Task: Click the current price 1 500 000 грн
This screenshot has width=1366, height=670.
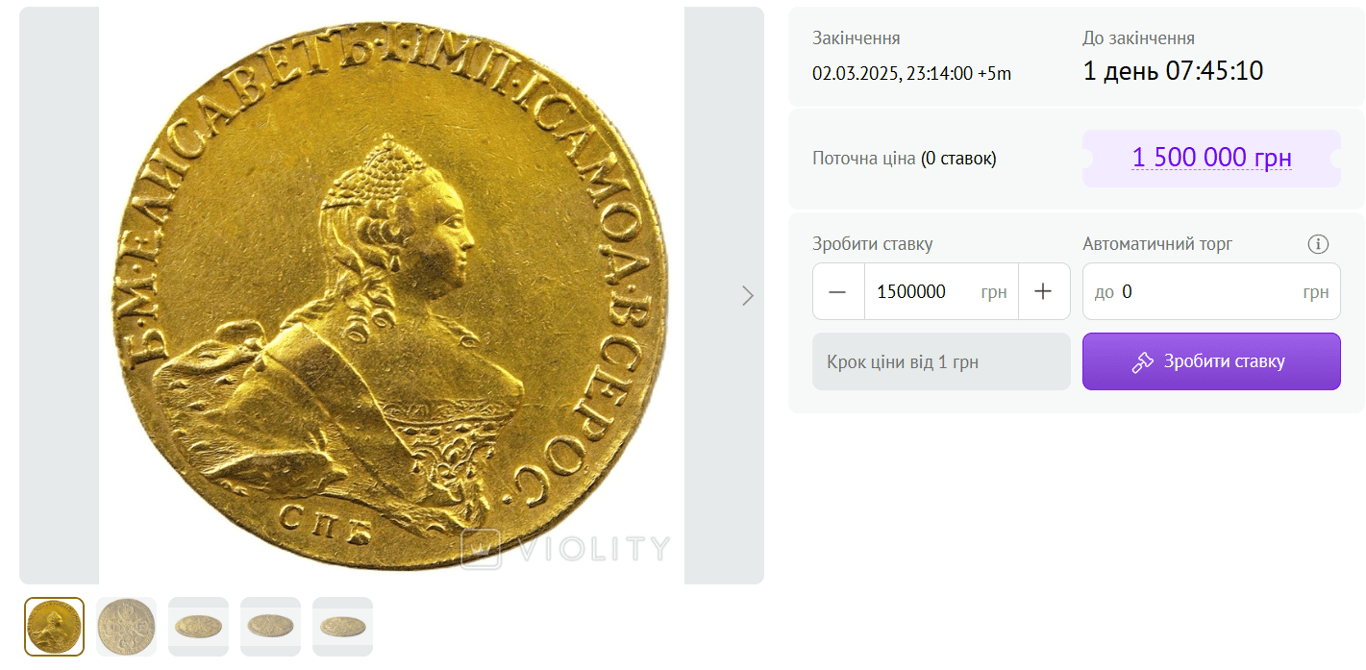Action: 1212,158
